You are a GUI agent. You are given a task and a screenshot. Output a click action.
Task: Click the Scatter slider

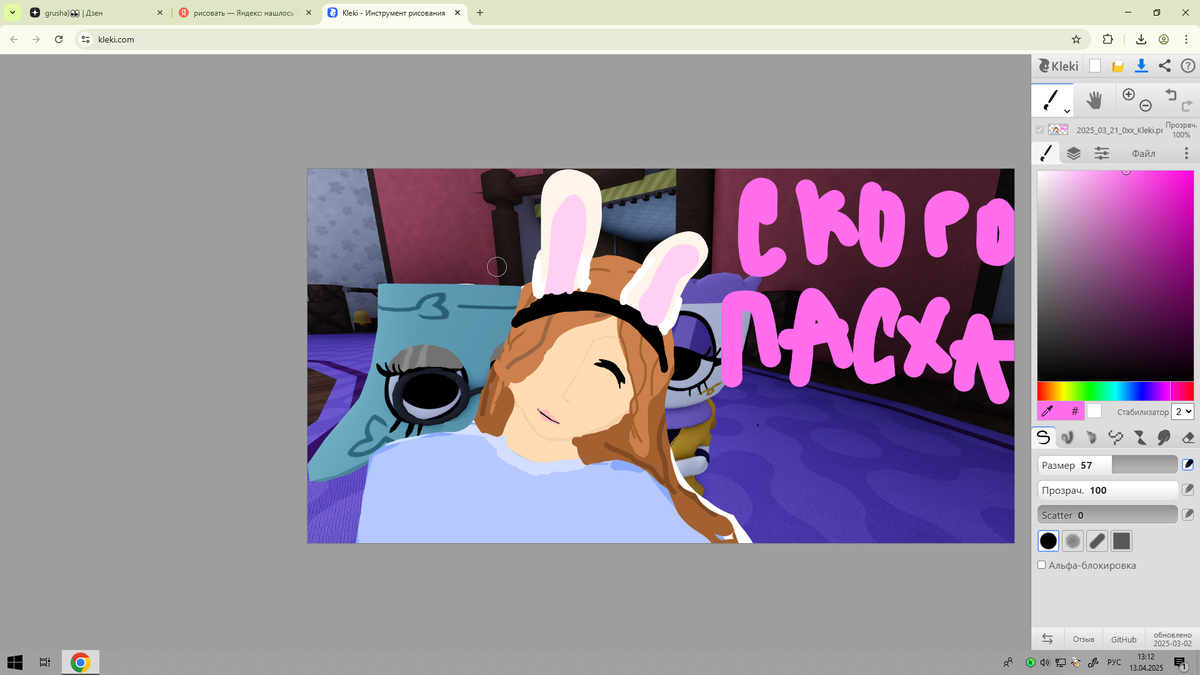tap(1107, 515)
